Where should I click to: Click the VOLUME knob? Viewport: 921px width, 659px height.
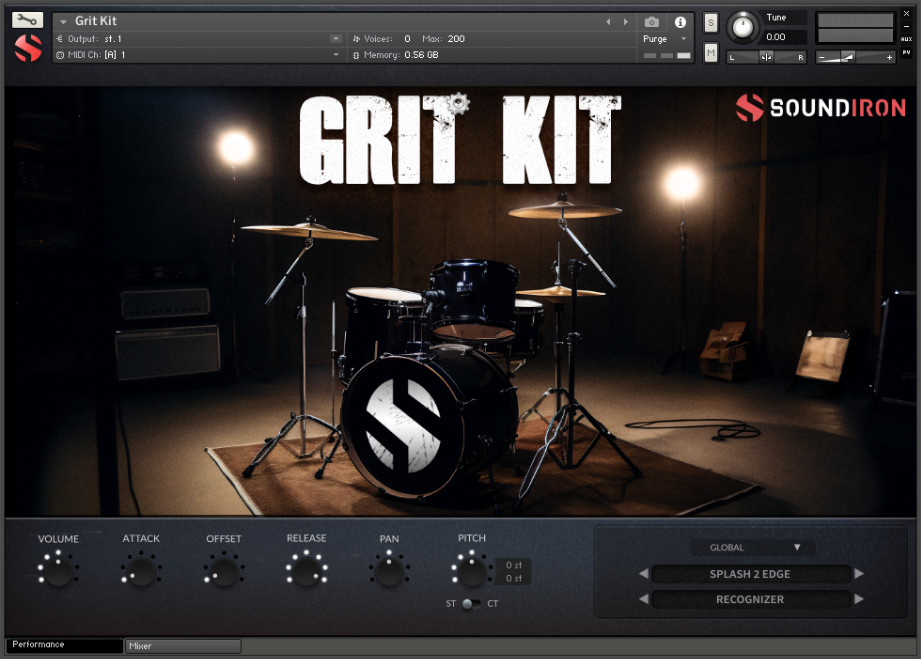pos(58,570)
